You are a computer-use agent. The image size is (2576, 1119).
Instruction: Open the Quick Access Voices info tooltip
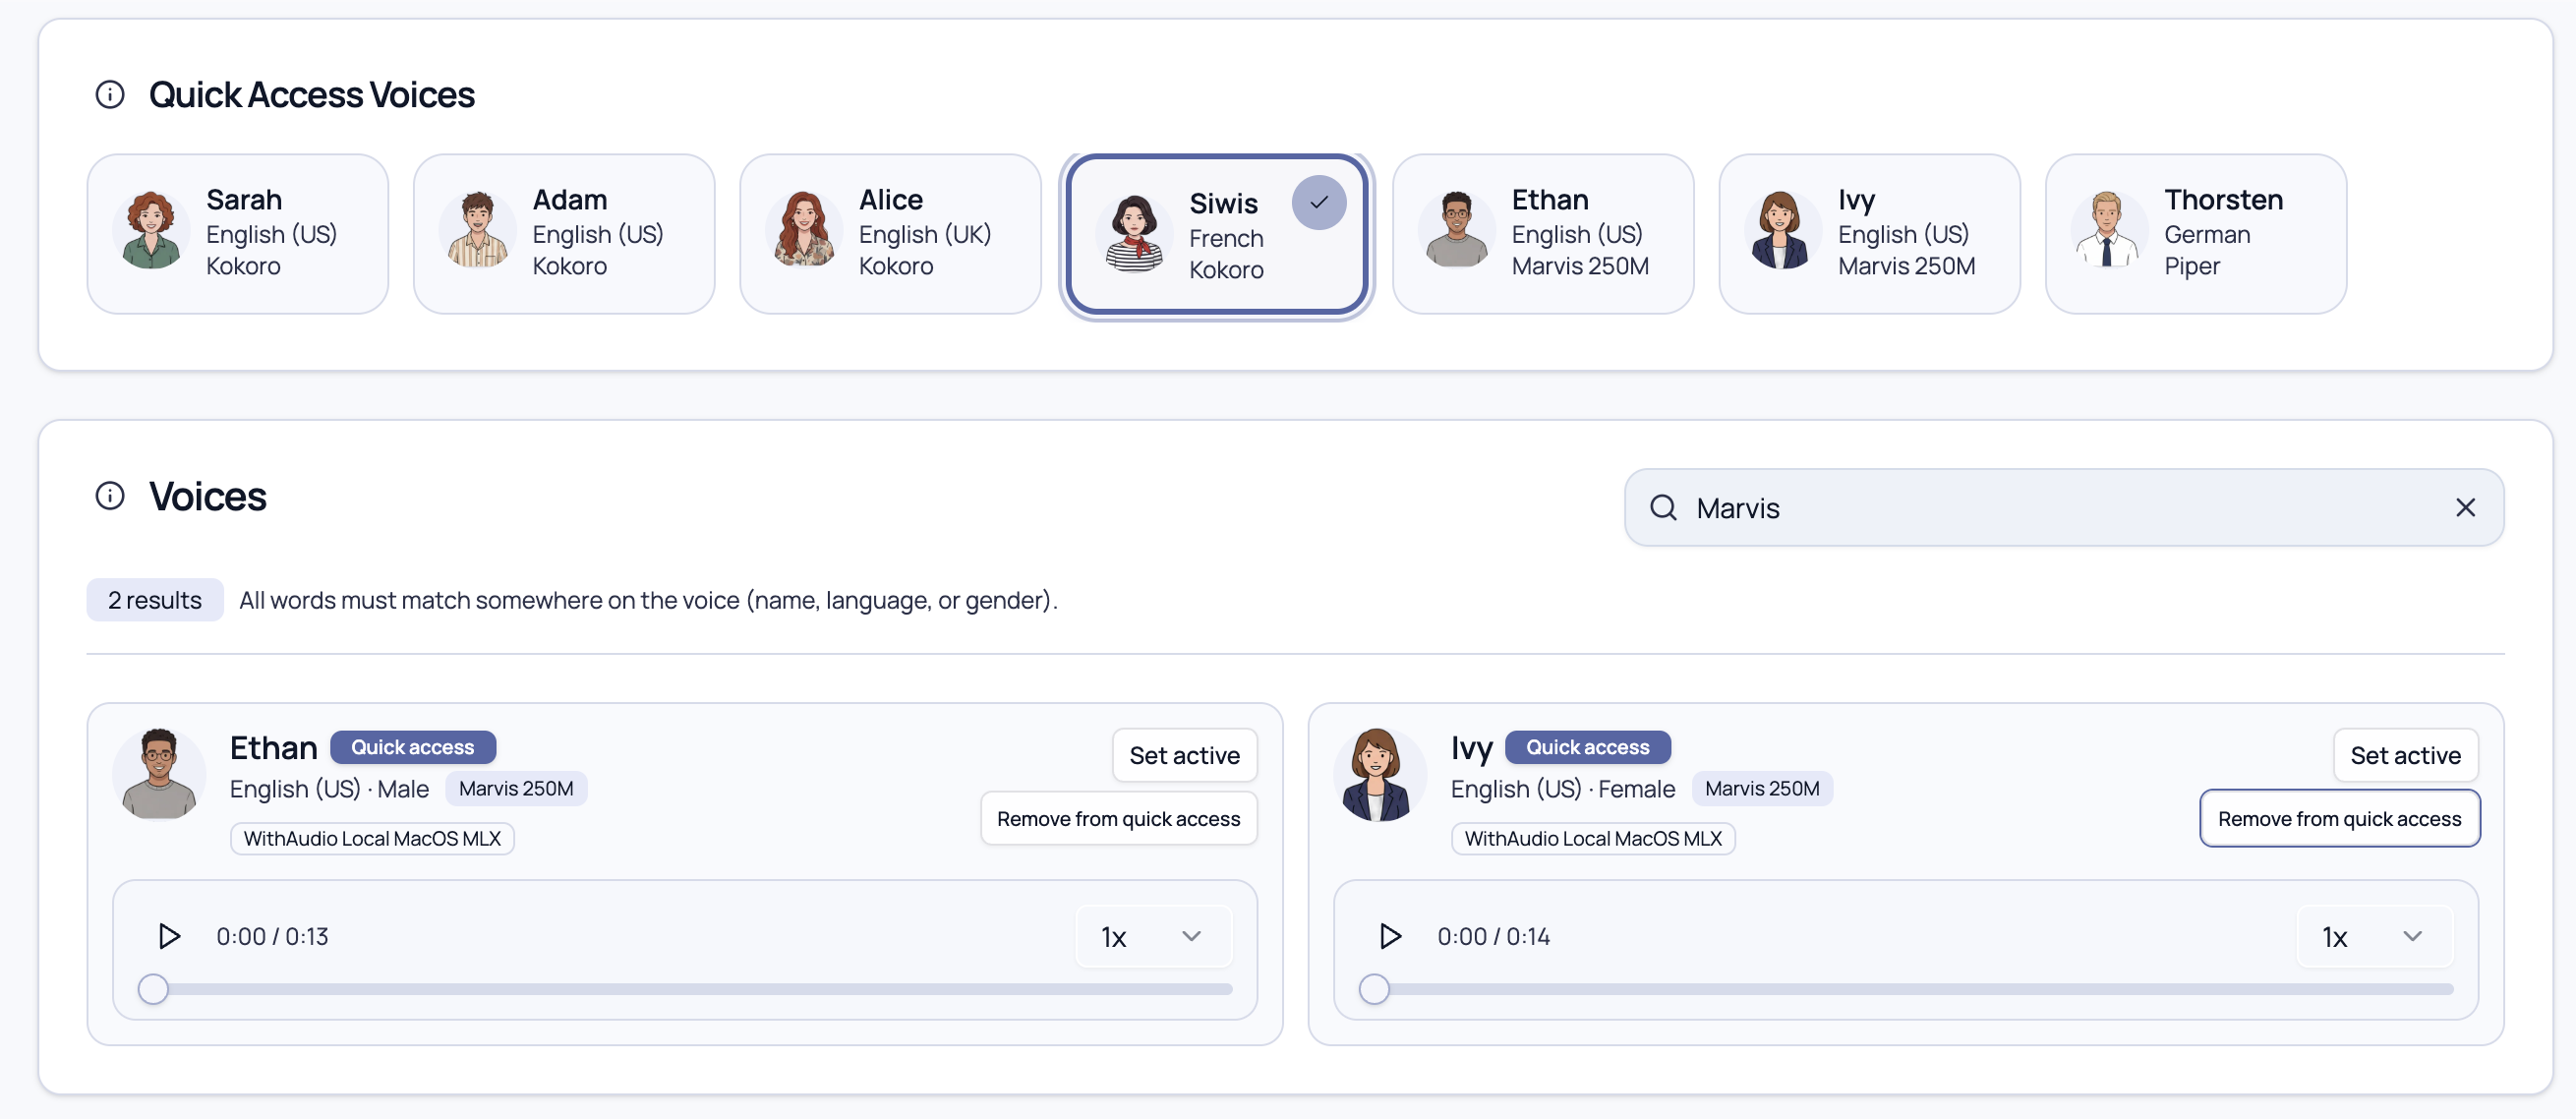pyautogui.click(x=109, y=94)
